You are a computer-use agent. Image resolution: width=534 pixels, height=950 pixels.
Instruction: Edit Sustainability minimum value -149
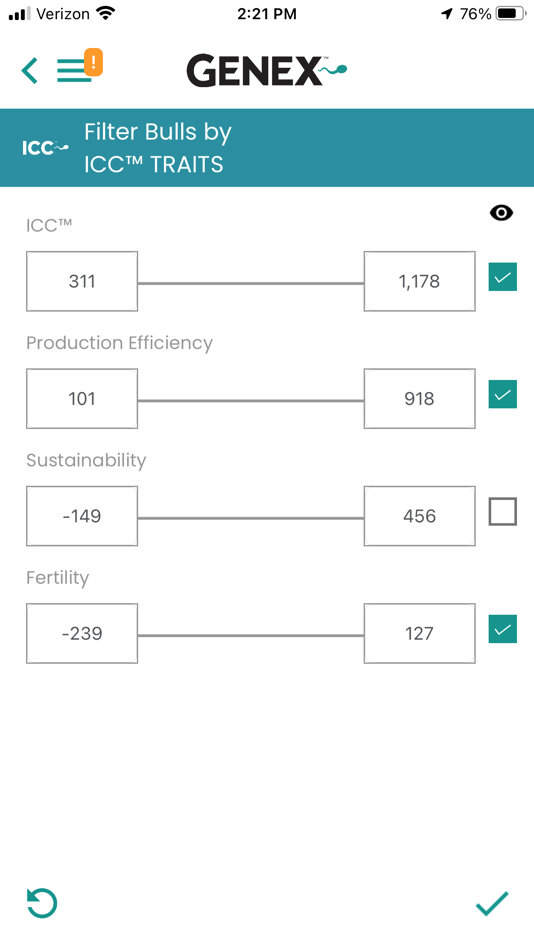[82, 516]
